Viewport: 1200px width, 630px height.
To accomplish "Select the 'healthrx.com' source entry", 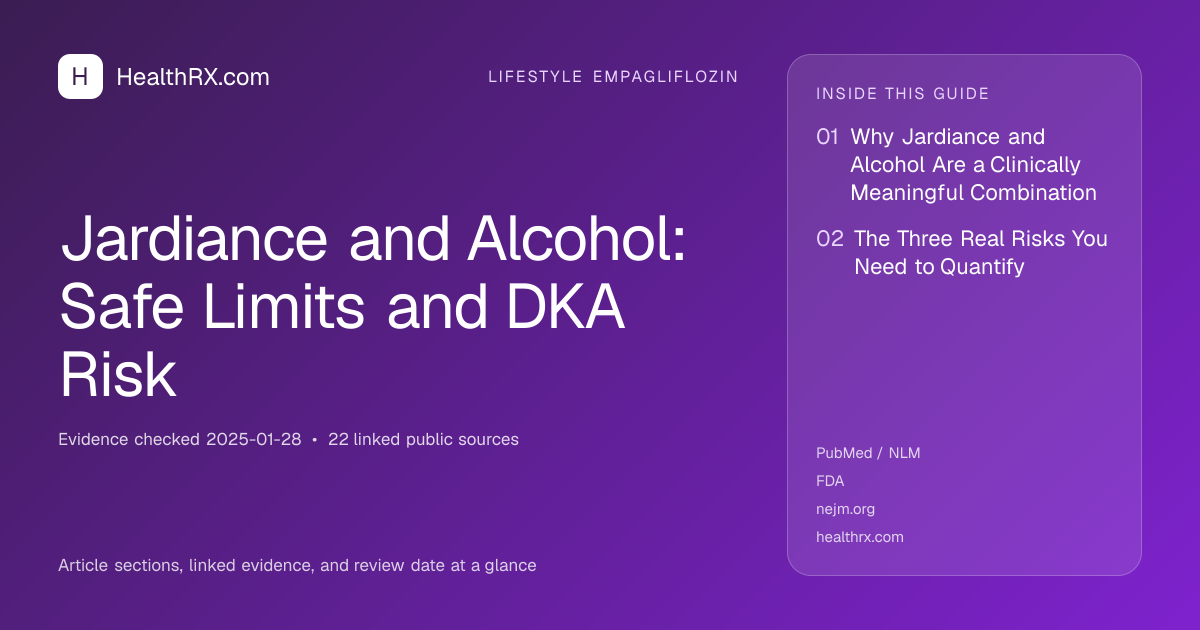I will coord(860,537).
